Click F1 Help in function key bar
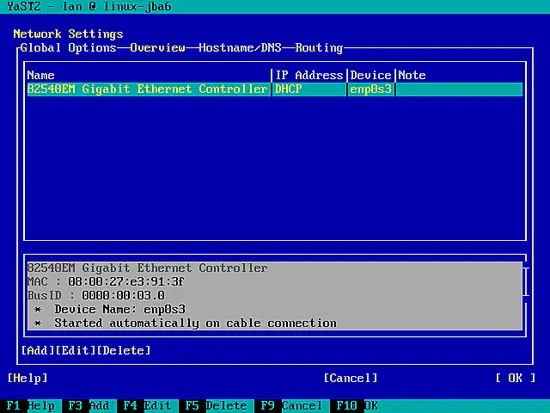Screen dimensions: 550x413 pos(31,406)
